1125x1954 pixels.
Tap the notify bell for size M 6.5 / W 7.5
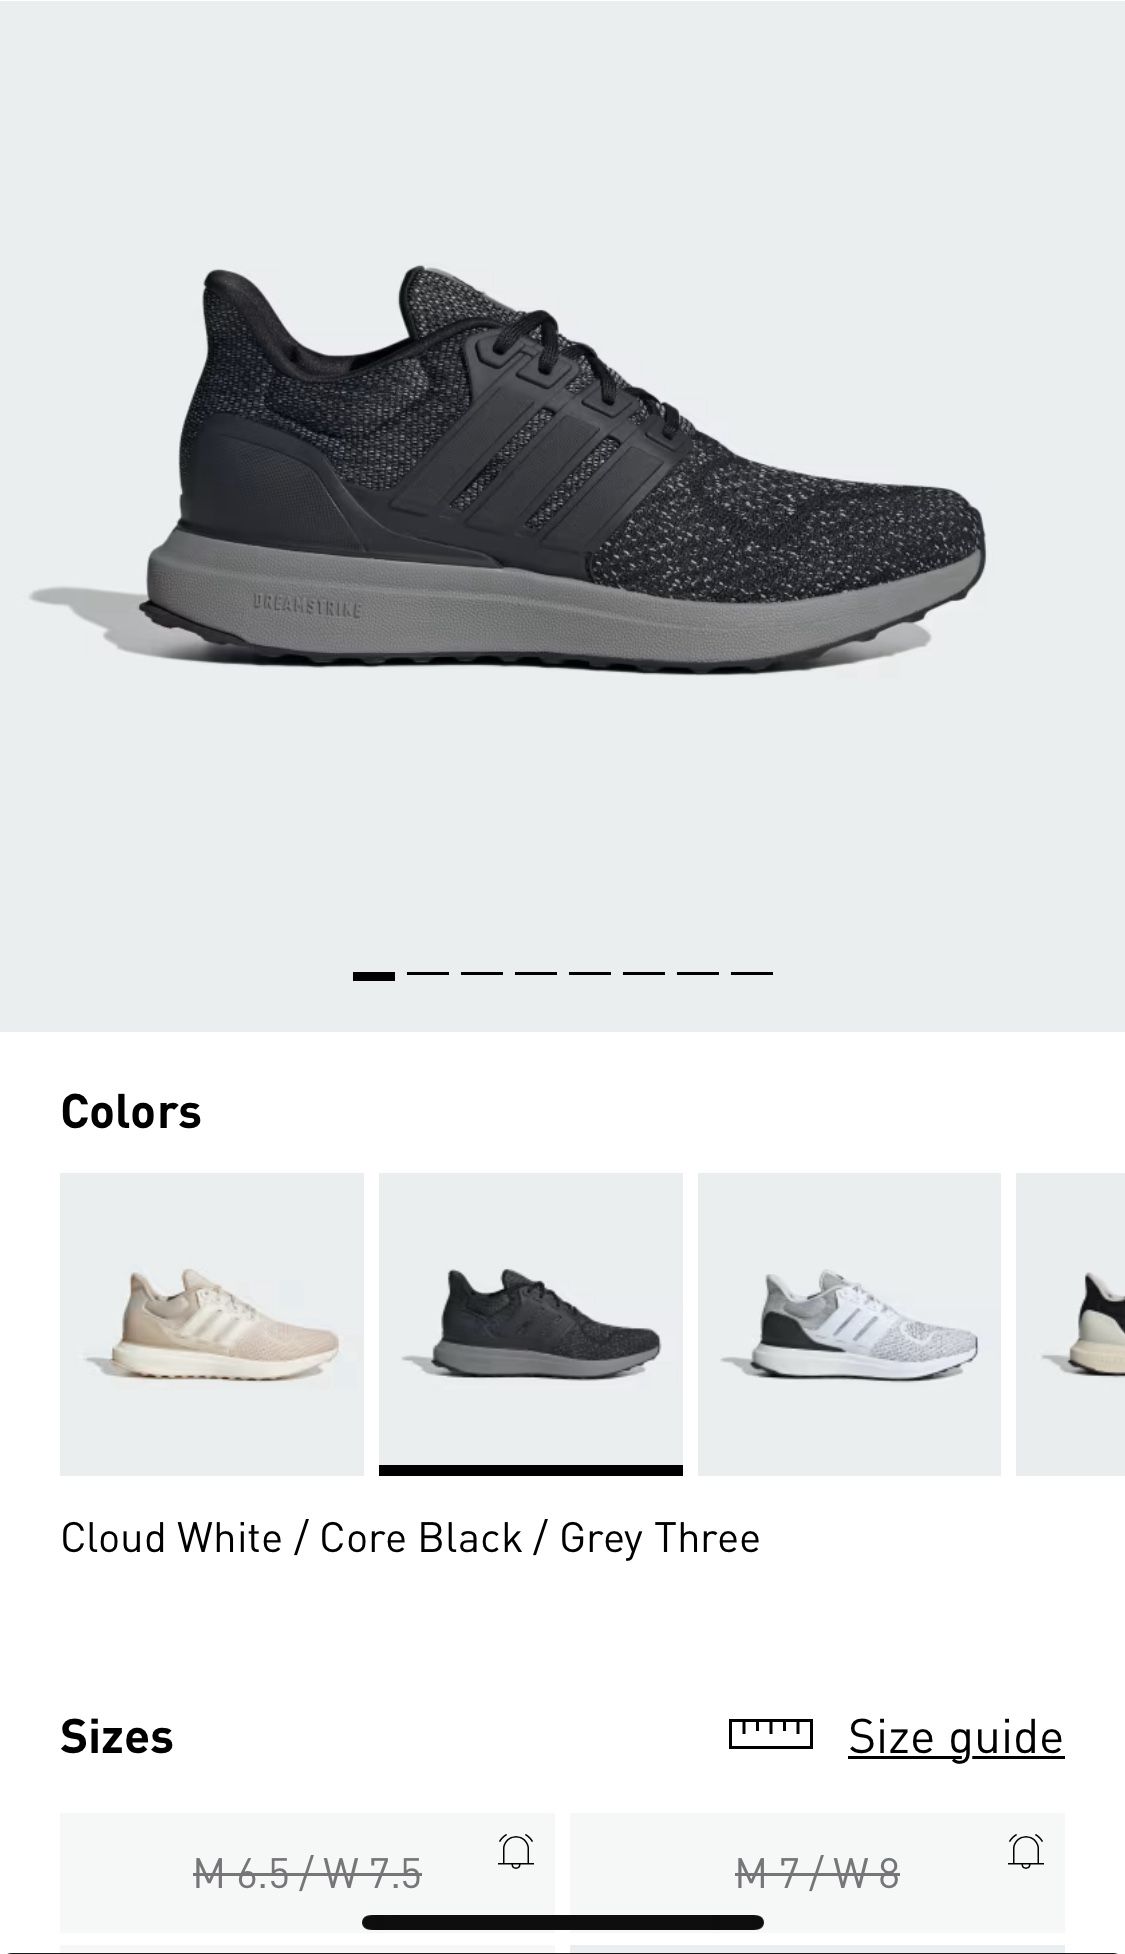click(x=516, y=1851)
